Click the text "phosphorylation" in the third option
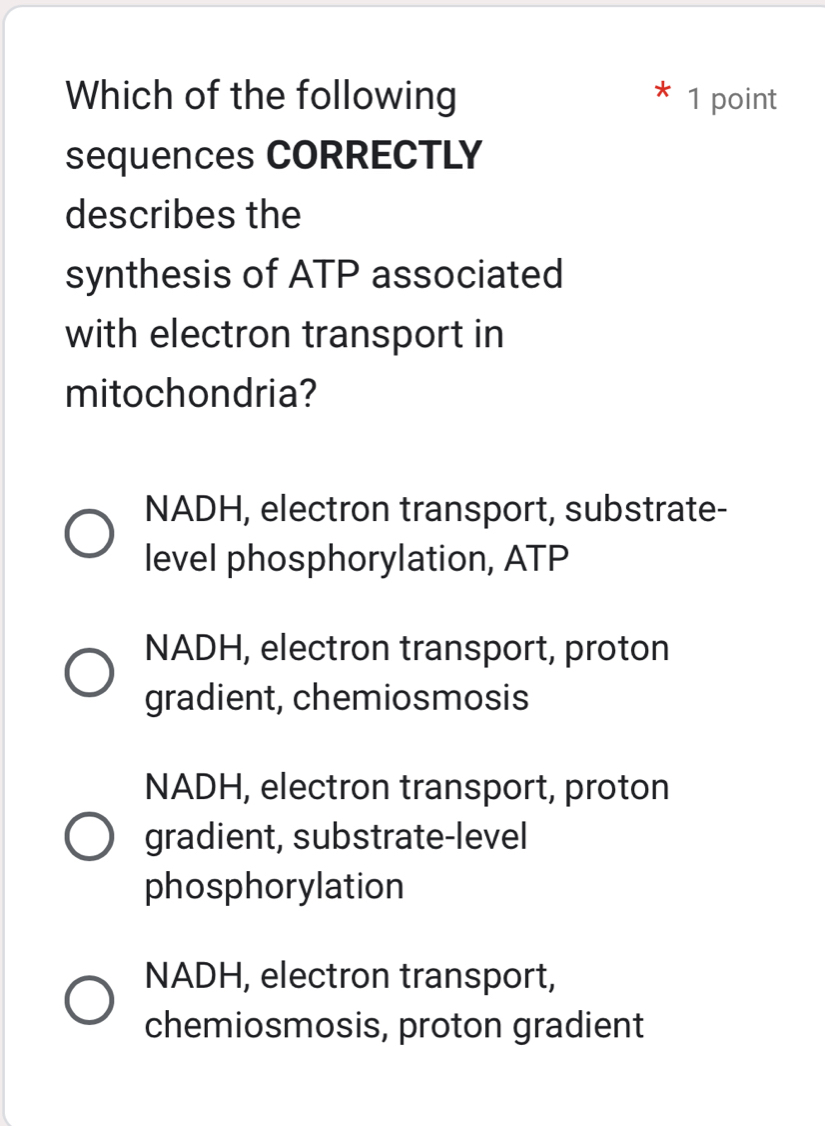Viewport: 825px width, 1126px height. pyautogui.click(x=274, y=887)
